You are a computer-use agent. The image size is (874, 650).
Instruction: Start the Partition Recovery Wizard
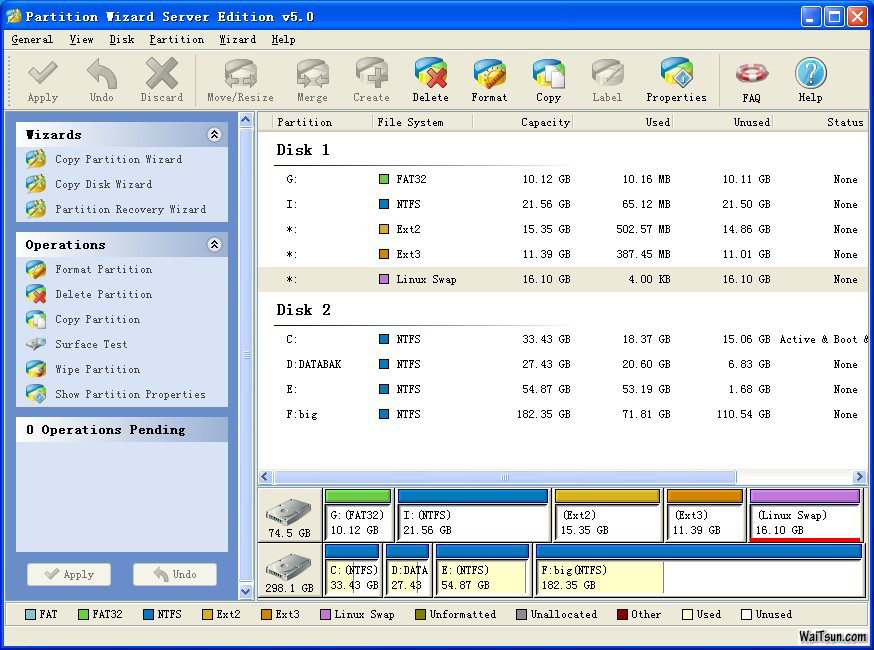tap(130, 210)
